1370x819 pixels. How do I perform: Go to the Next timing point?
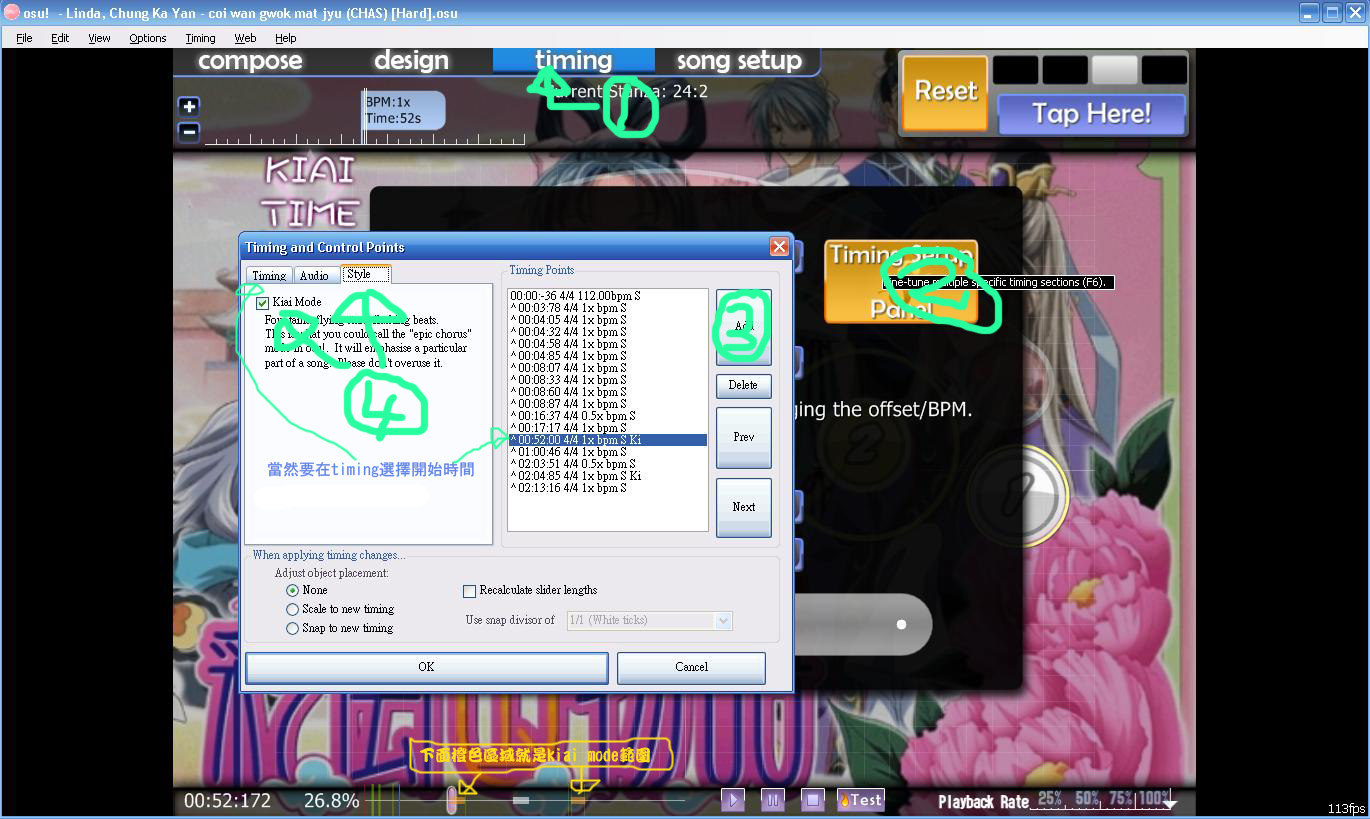coord(743,507)
